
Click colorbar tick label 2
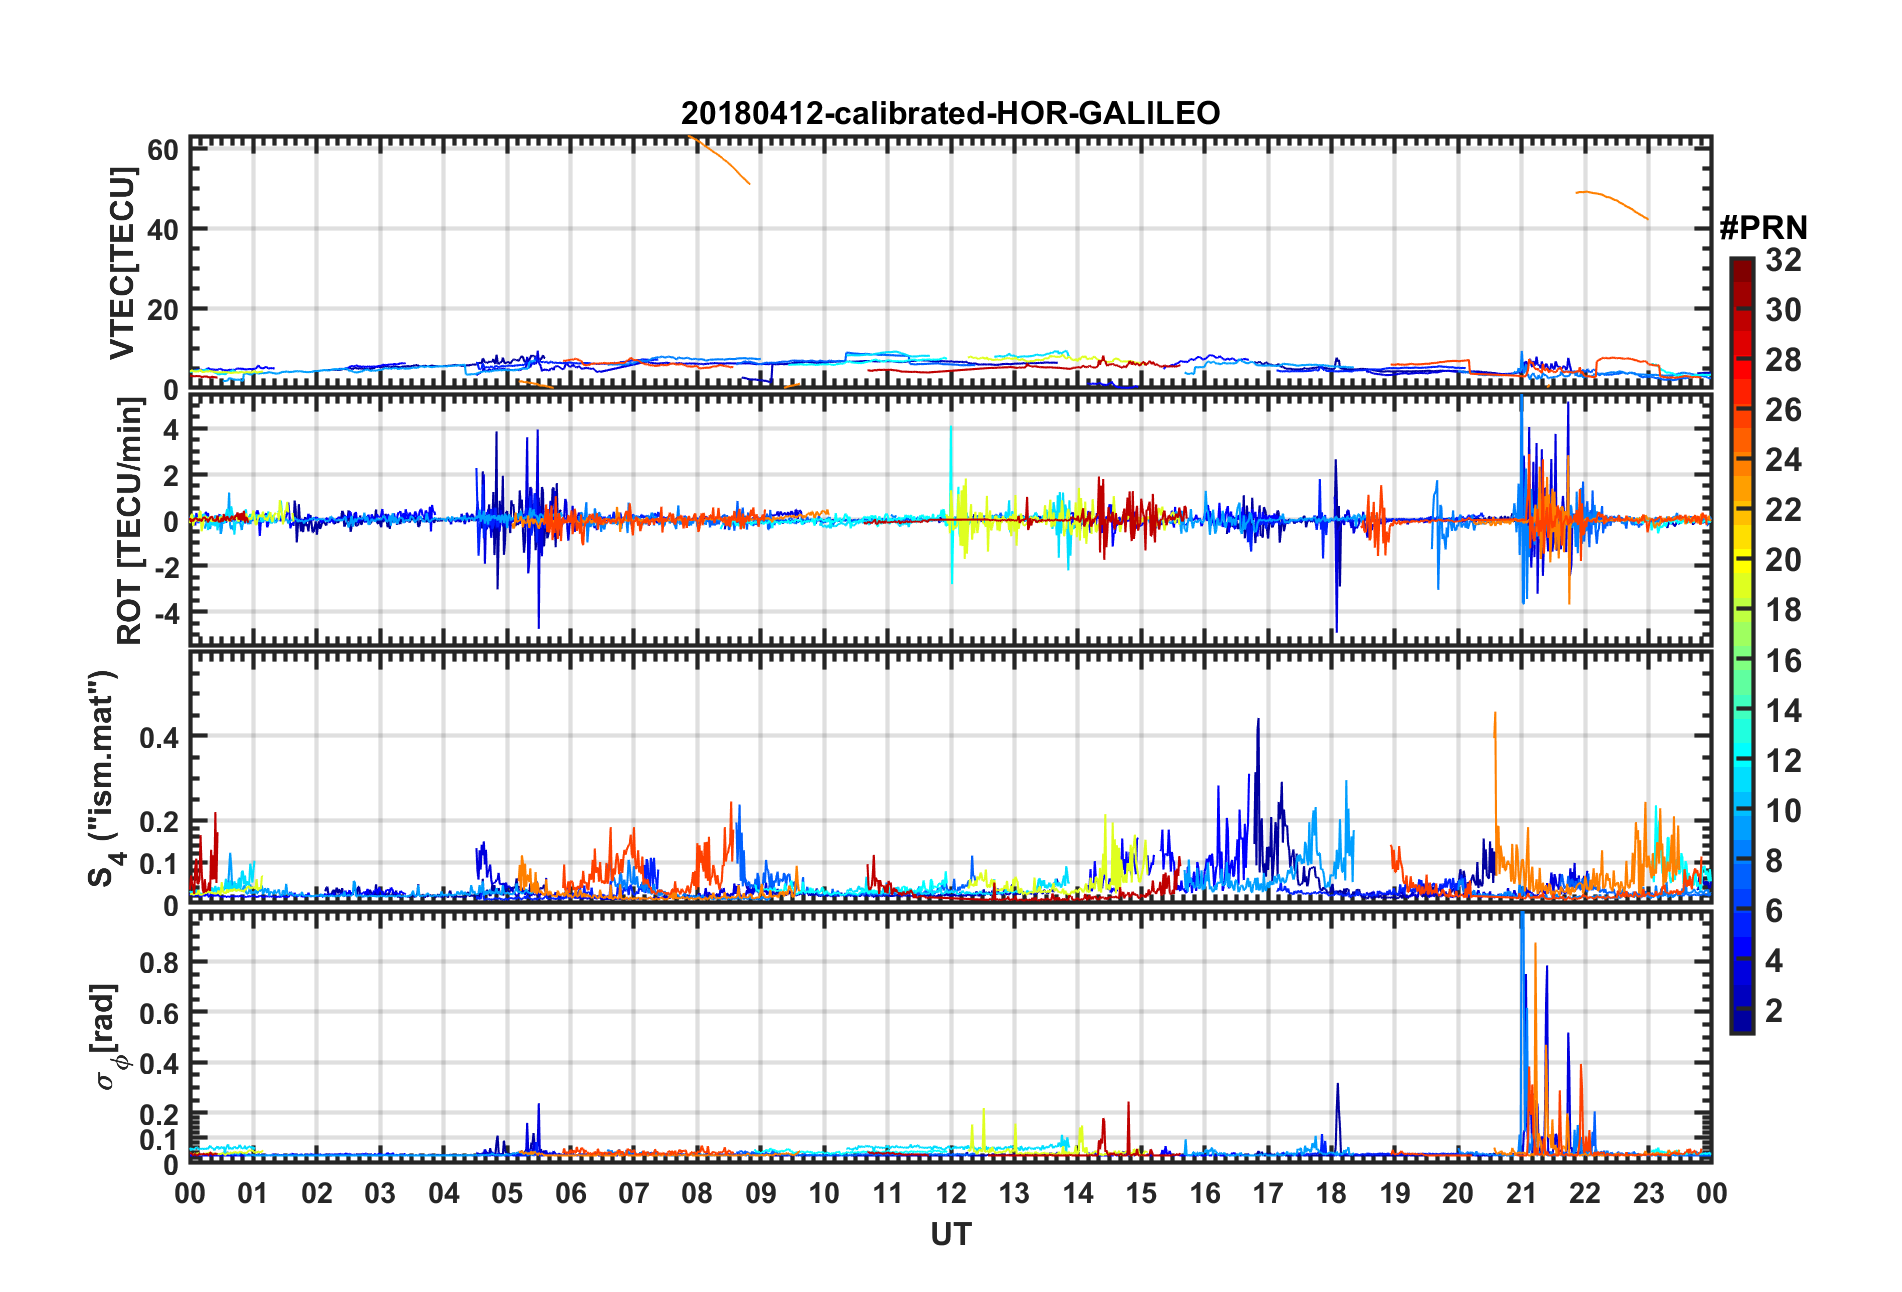1774,1011
